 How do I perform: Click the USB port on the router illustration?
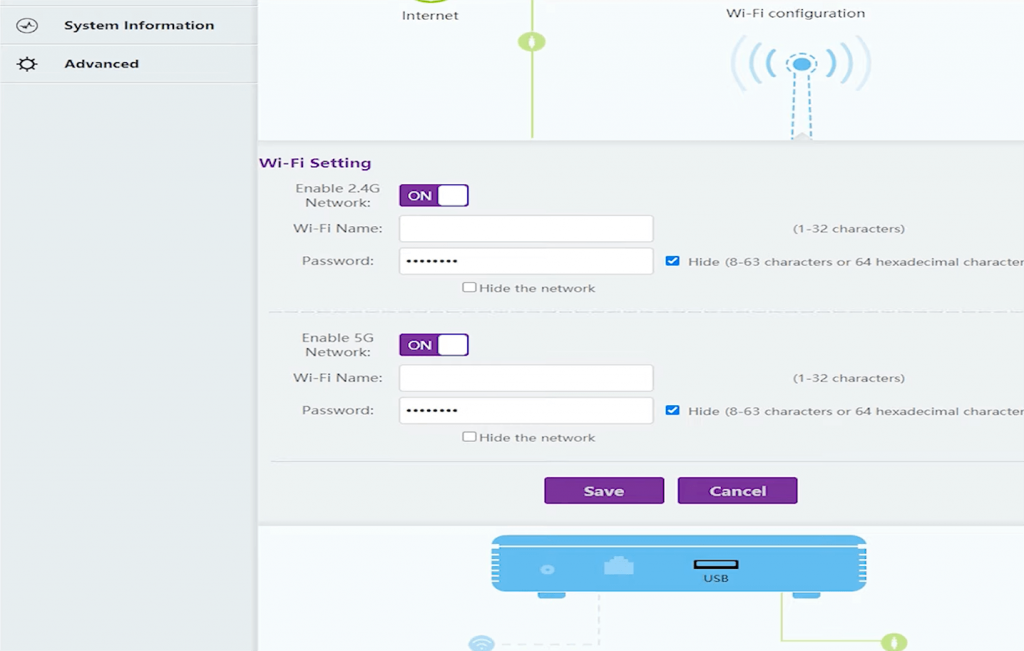pos(716,560)
